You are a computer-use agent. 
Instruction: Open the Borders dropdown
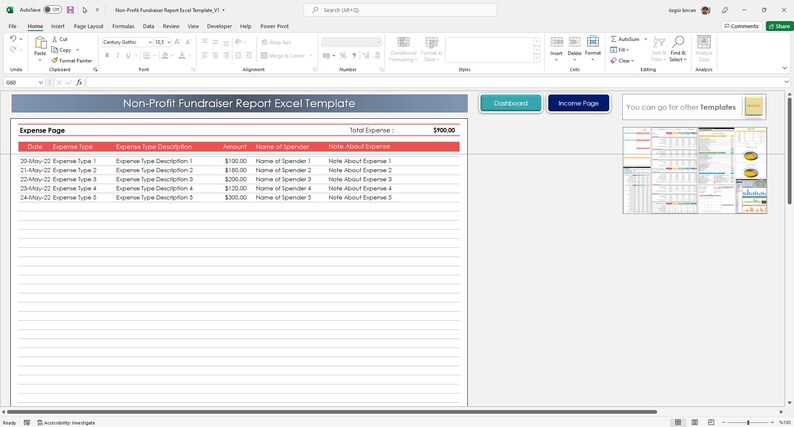[x=154, y=55]
